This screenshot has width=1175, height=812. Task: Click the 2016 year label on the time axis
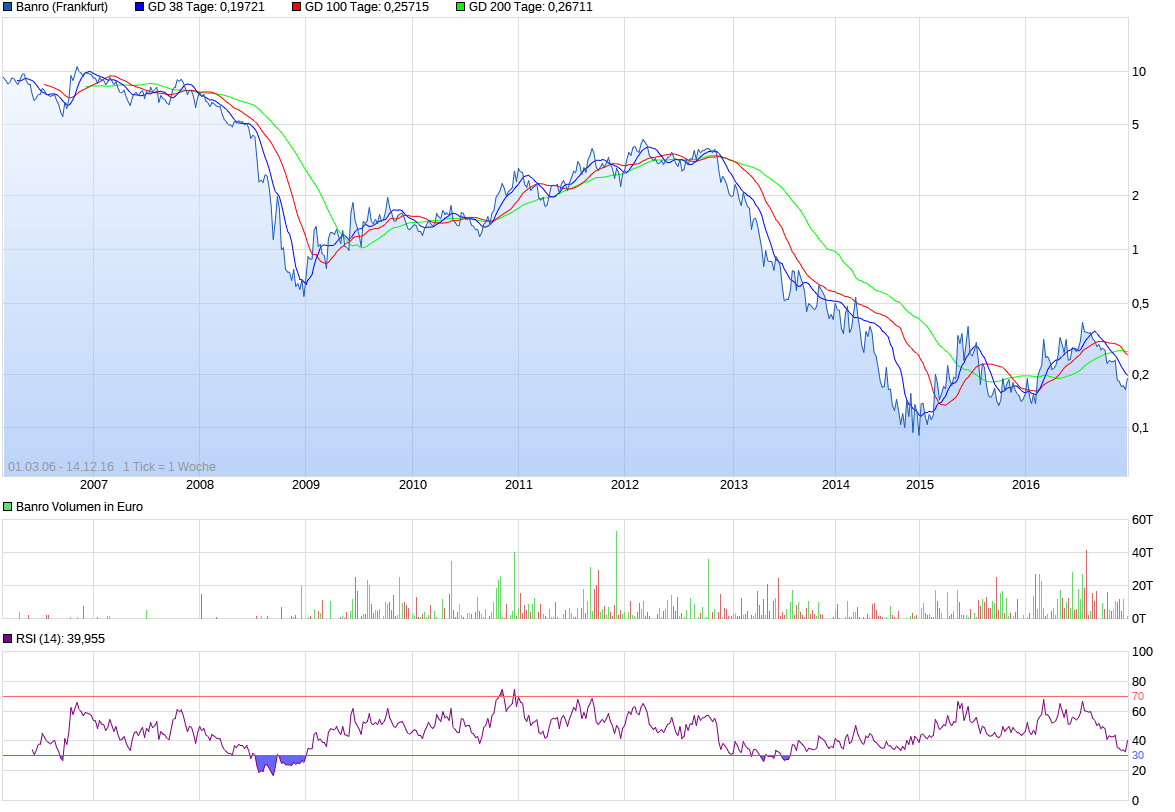[1026, 485]
